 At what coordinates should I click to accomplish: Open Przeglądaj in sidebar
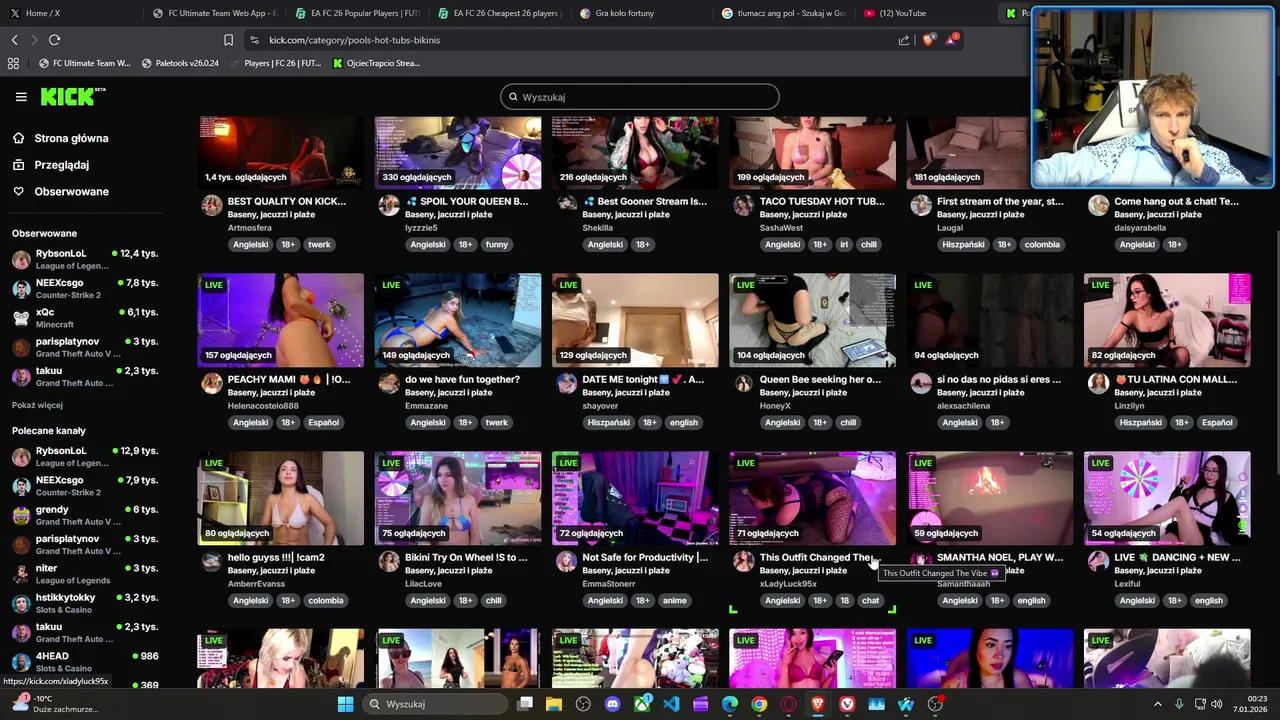61,165
